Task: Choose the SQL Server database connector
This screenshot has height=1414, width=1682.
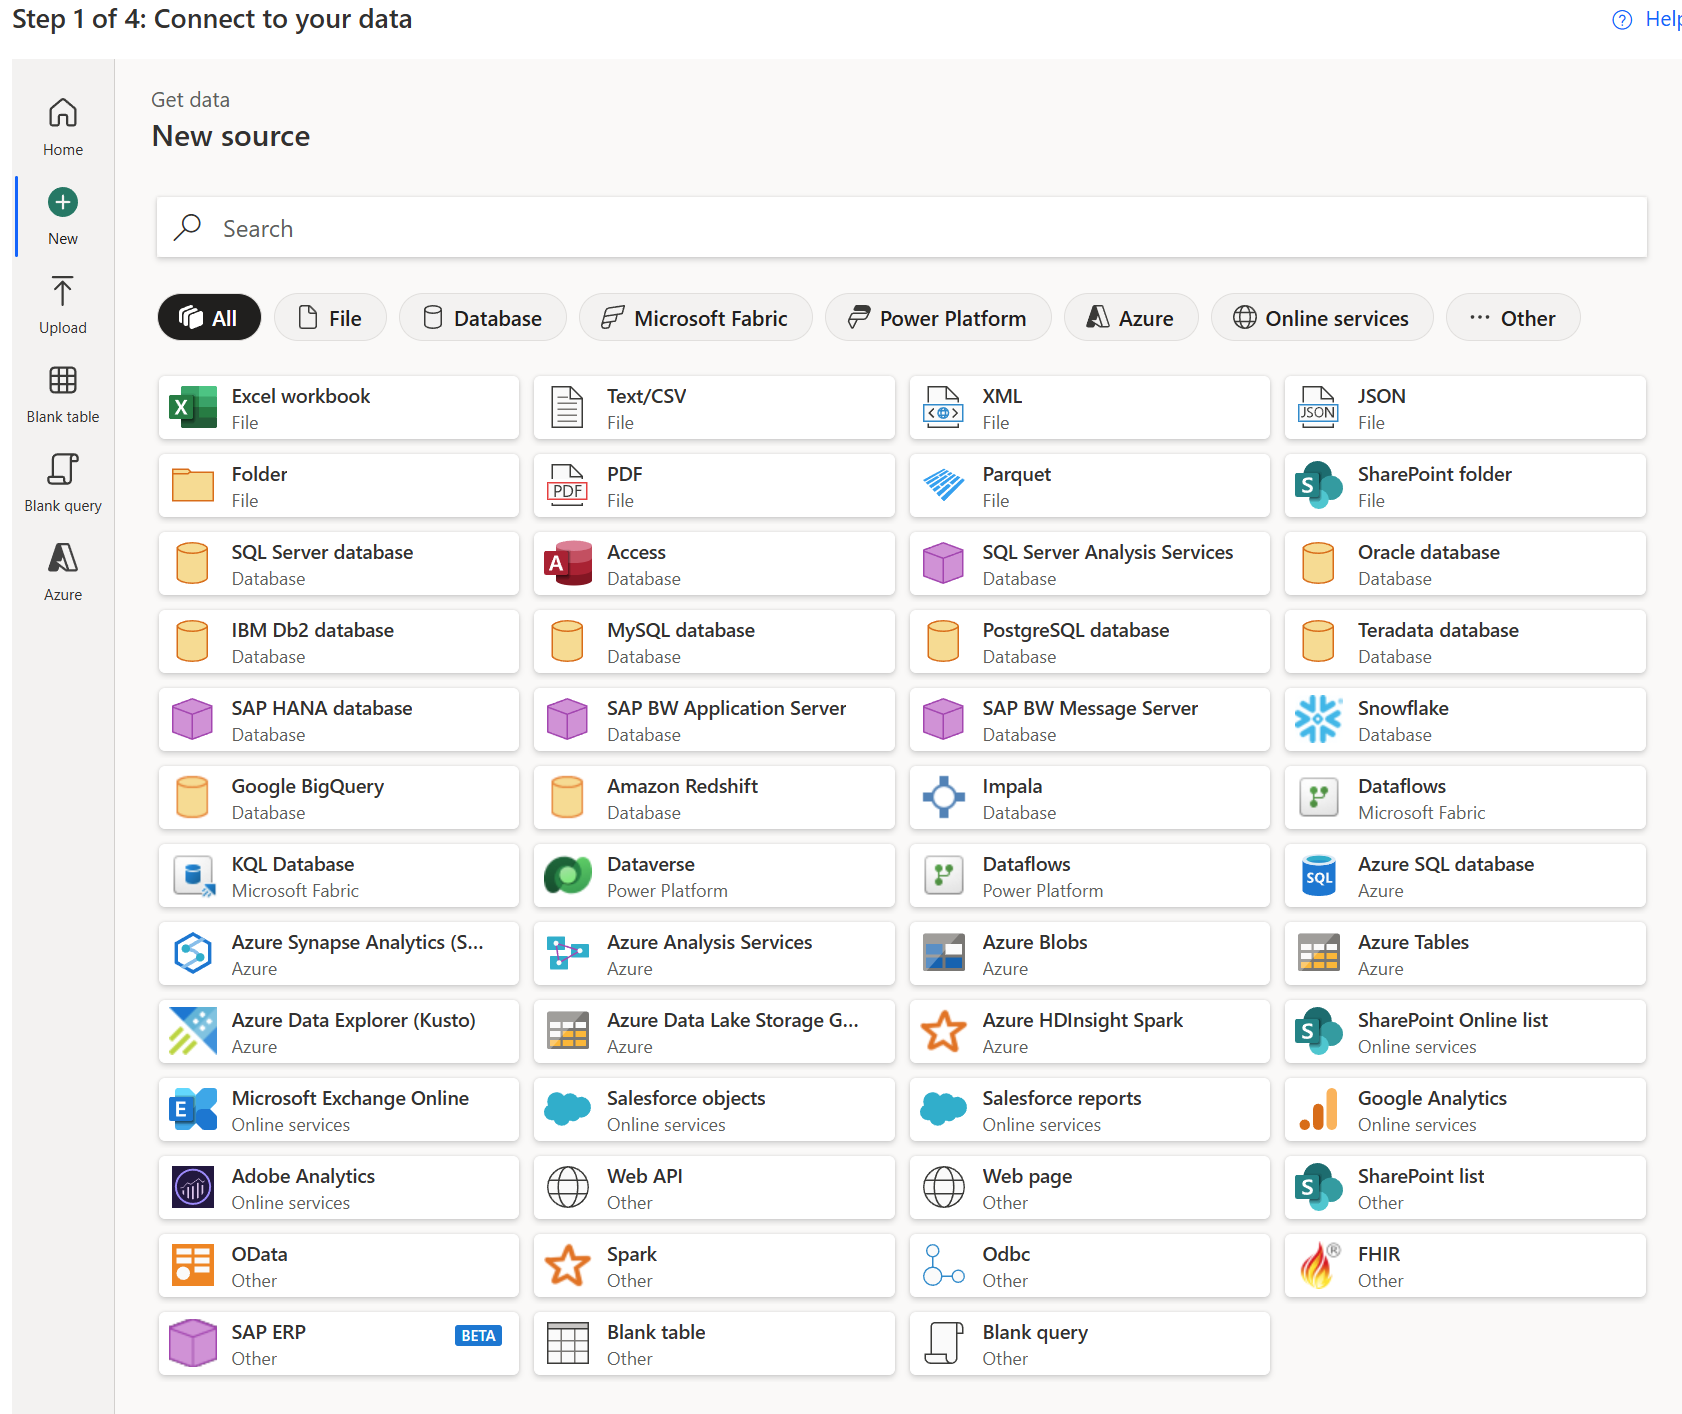Action: pyautogui.click(x=339, y=564)
